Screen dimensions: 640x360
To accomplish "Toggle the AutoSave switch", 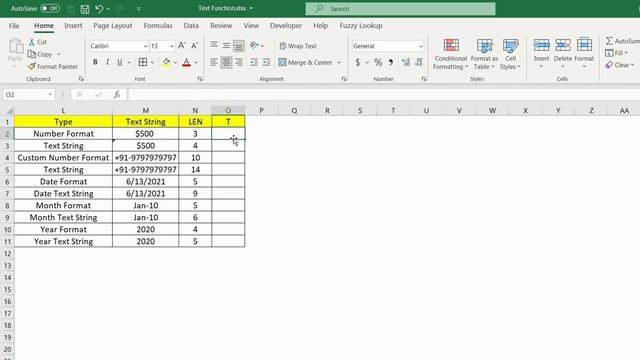I will 50,8.
